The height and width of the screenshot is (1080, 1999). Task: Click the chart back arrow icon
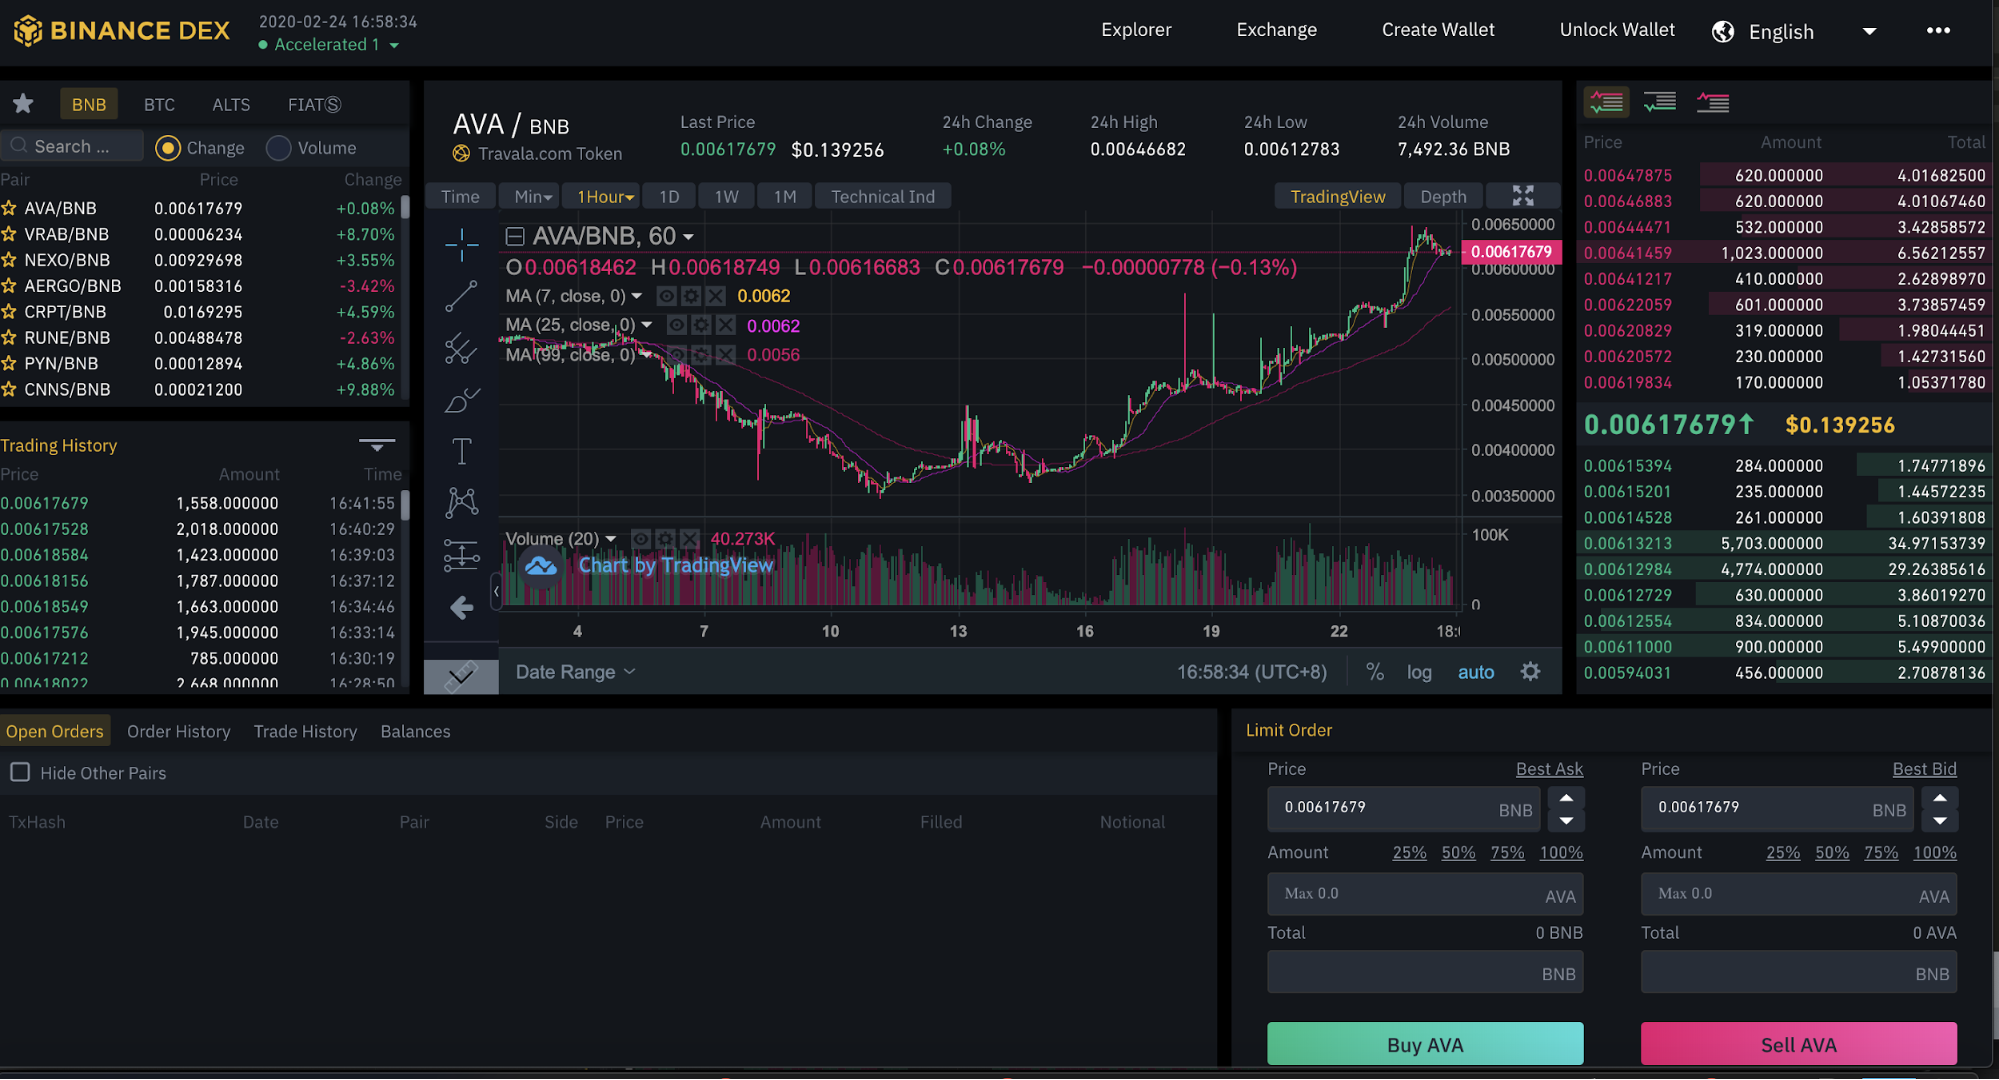pos(461,607)
